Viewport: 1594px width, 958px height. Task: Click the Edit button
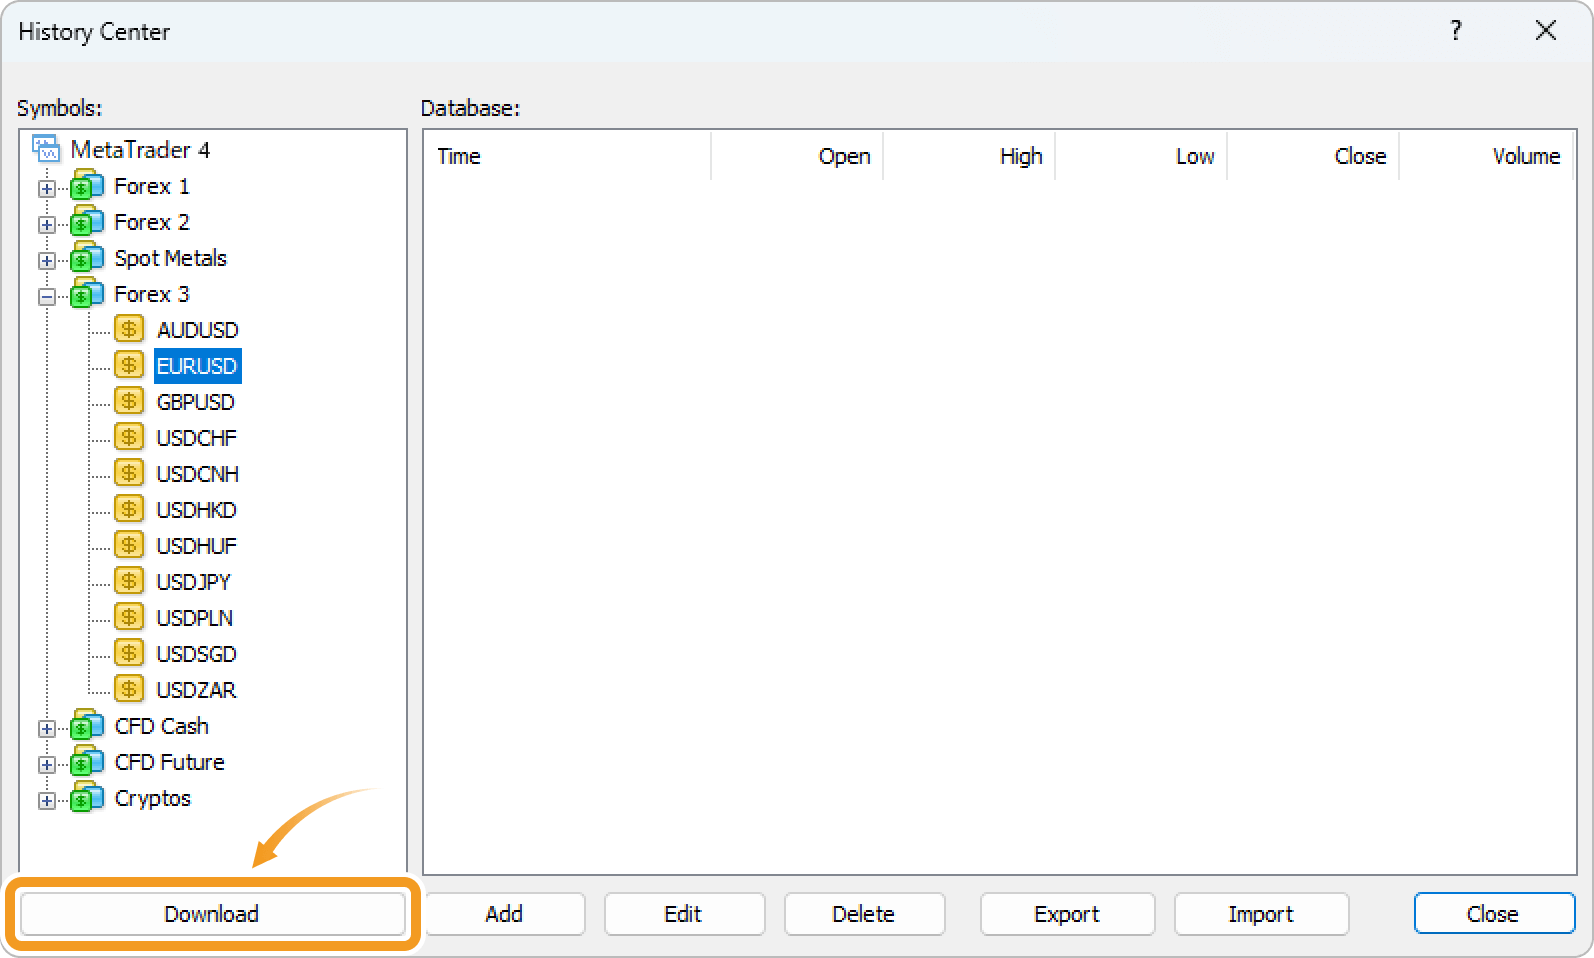[684, 914]
